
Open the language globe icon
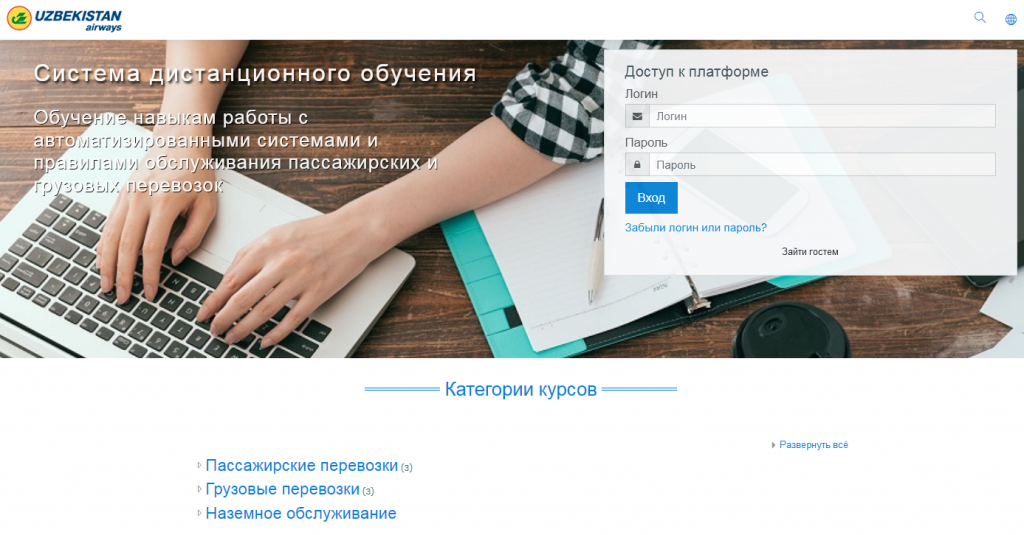(x=1011, y=19)
